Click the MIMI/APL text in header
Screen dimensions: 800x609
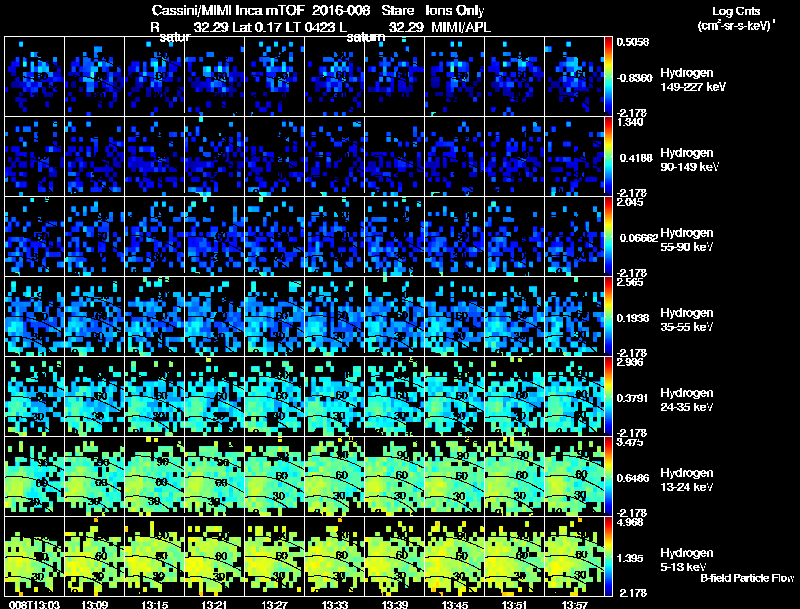(461, 27)
